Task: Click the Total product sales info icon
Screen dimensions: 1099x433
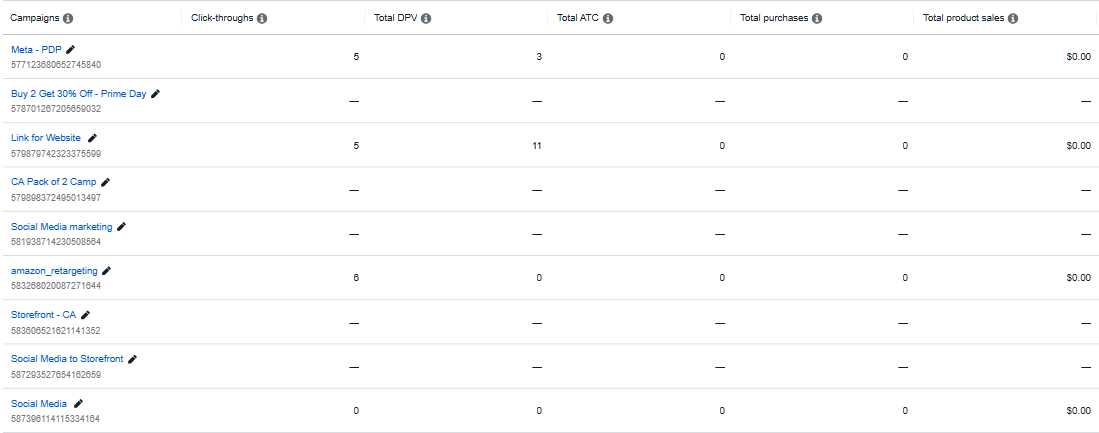Action: [x=1013, y=18]
